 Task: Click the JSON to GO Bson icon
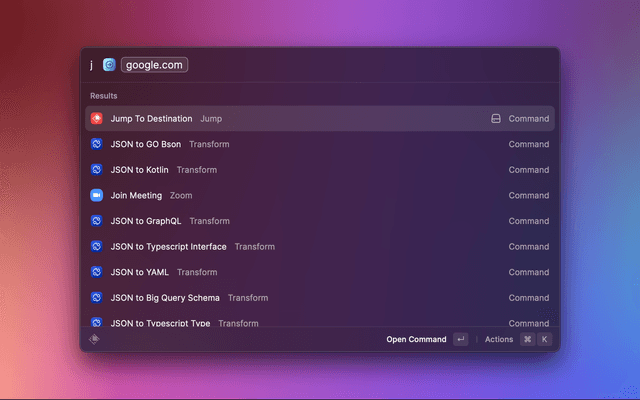pyautogui.click(x=97, y=144)
